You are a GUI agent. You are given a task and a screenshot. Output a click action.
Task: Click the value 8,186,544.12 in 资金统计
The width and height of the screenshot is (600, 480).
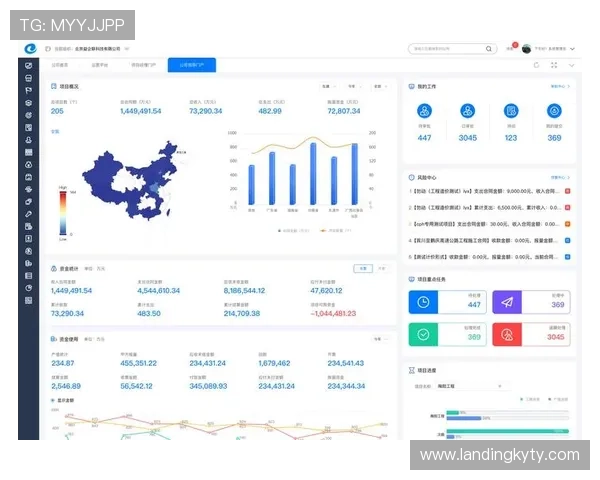coord(244,291)
